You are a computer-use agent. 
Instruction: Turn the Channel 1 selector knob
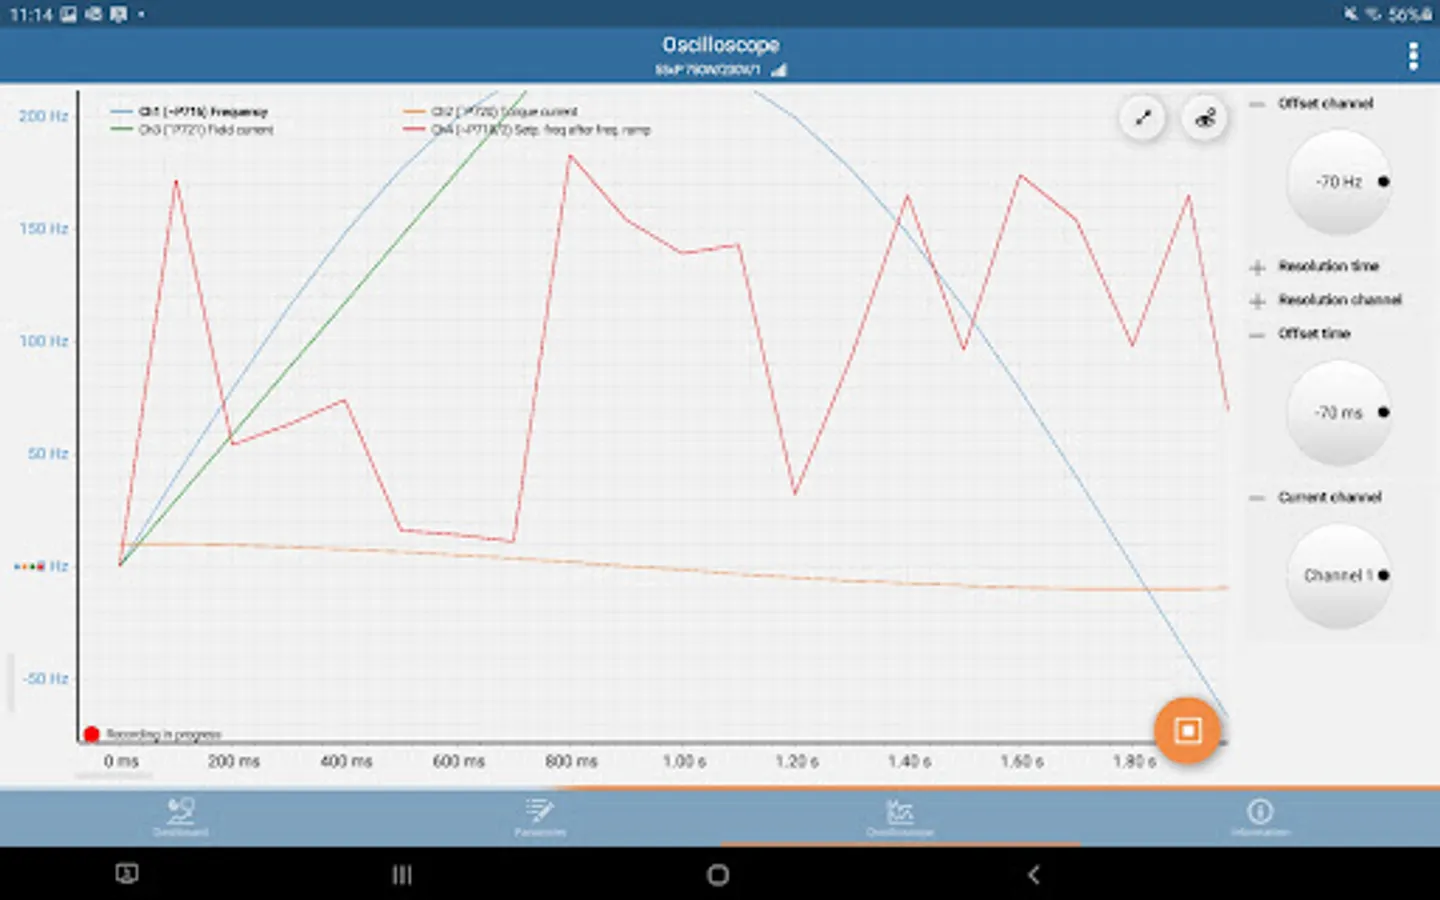pos(1339,576)
